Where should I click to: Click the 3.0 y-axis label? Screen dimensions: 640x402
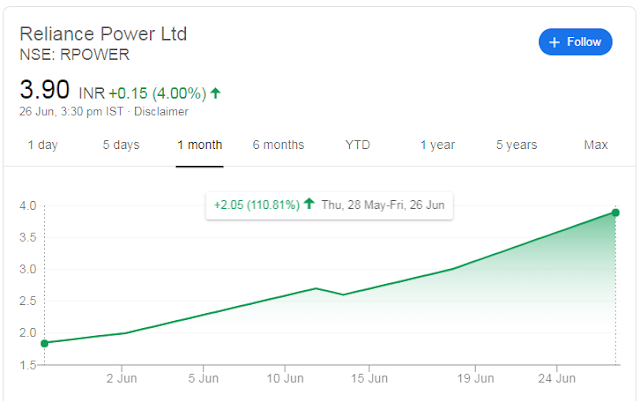click(x=28, y=269)
